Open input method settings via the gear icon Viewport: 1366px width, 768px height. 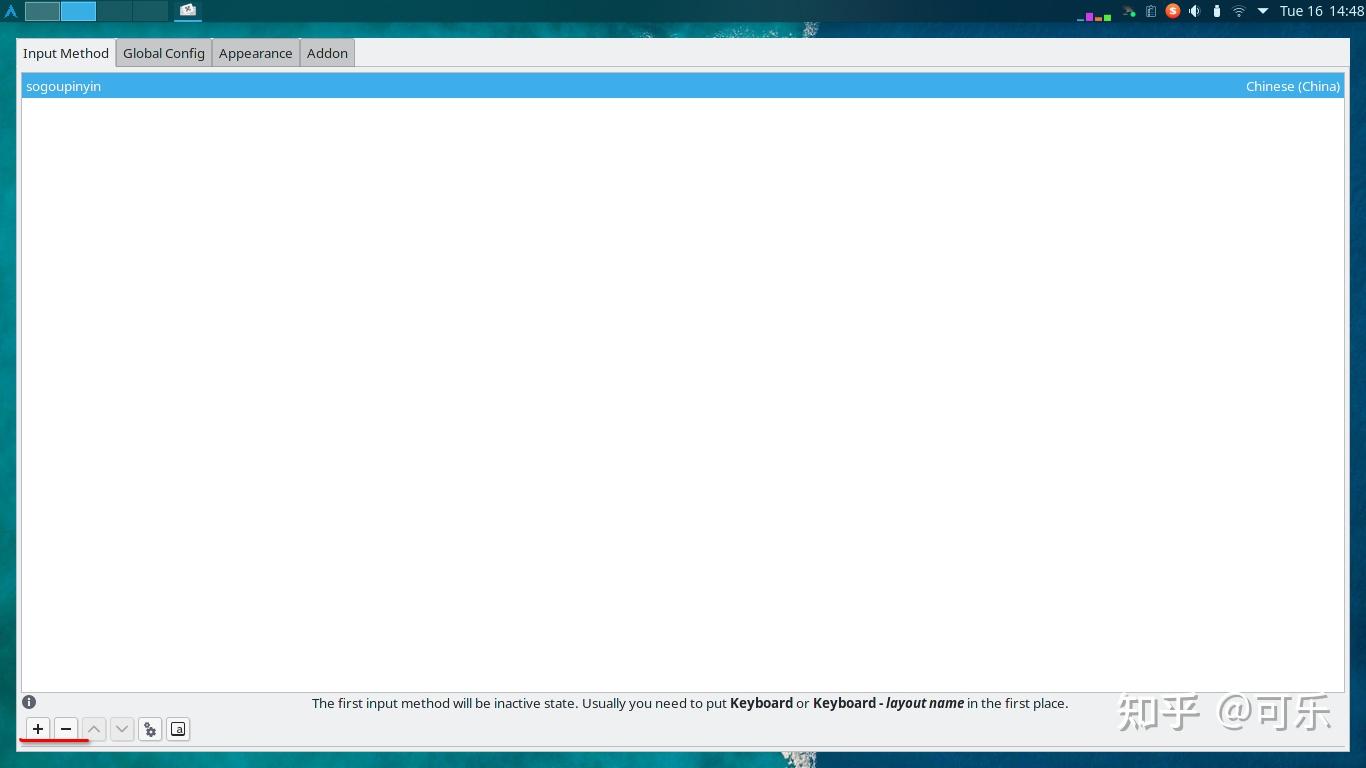(149, 729)
